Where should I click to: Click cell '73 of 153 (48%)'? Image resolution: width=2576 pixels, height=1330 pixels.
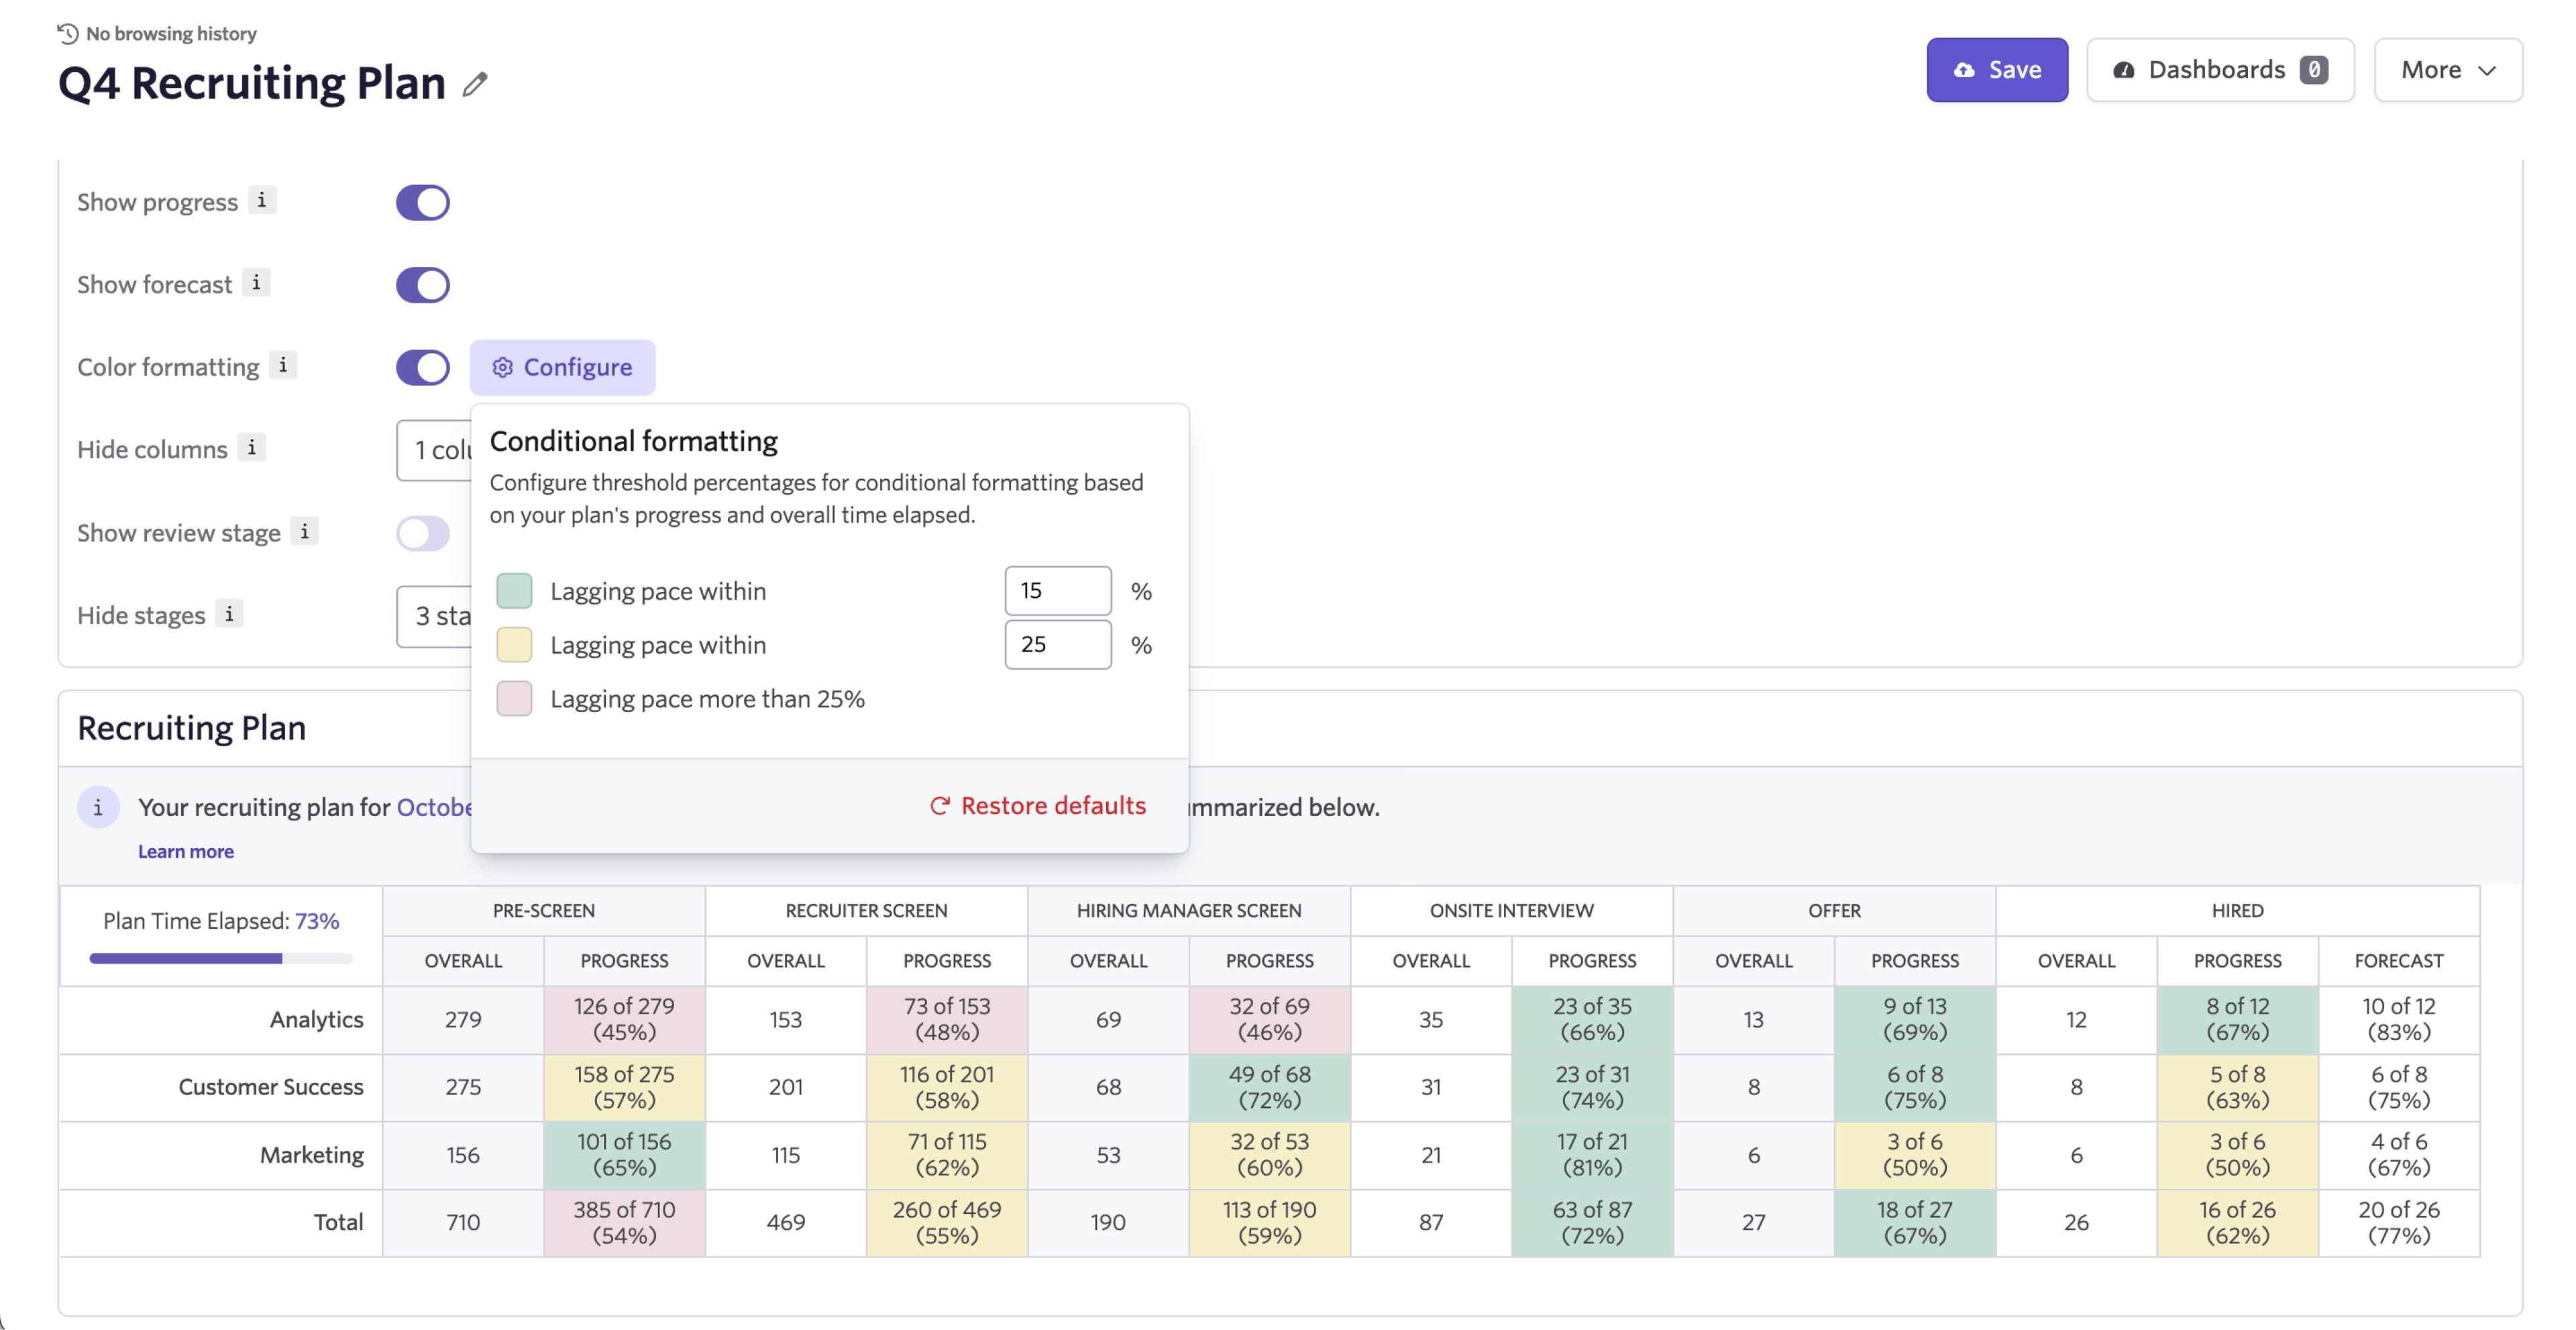pyautogui.click(x=947, y=1020)
